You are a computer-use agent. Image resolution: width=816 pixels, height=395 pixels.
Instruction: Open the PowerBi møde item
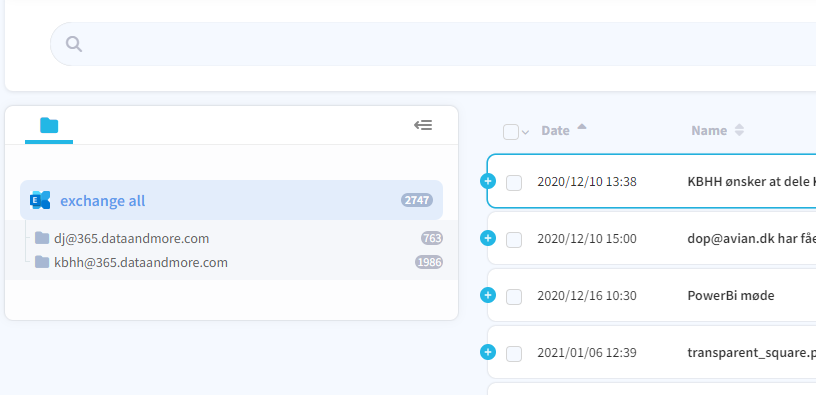click(x=731, y=296)
